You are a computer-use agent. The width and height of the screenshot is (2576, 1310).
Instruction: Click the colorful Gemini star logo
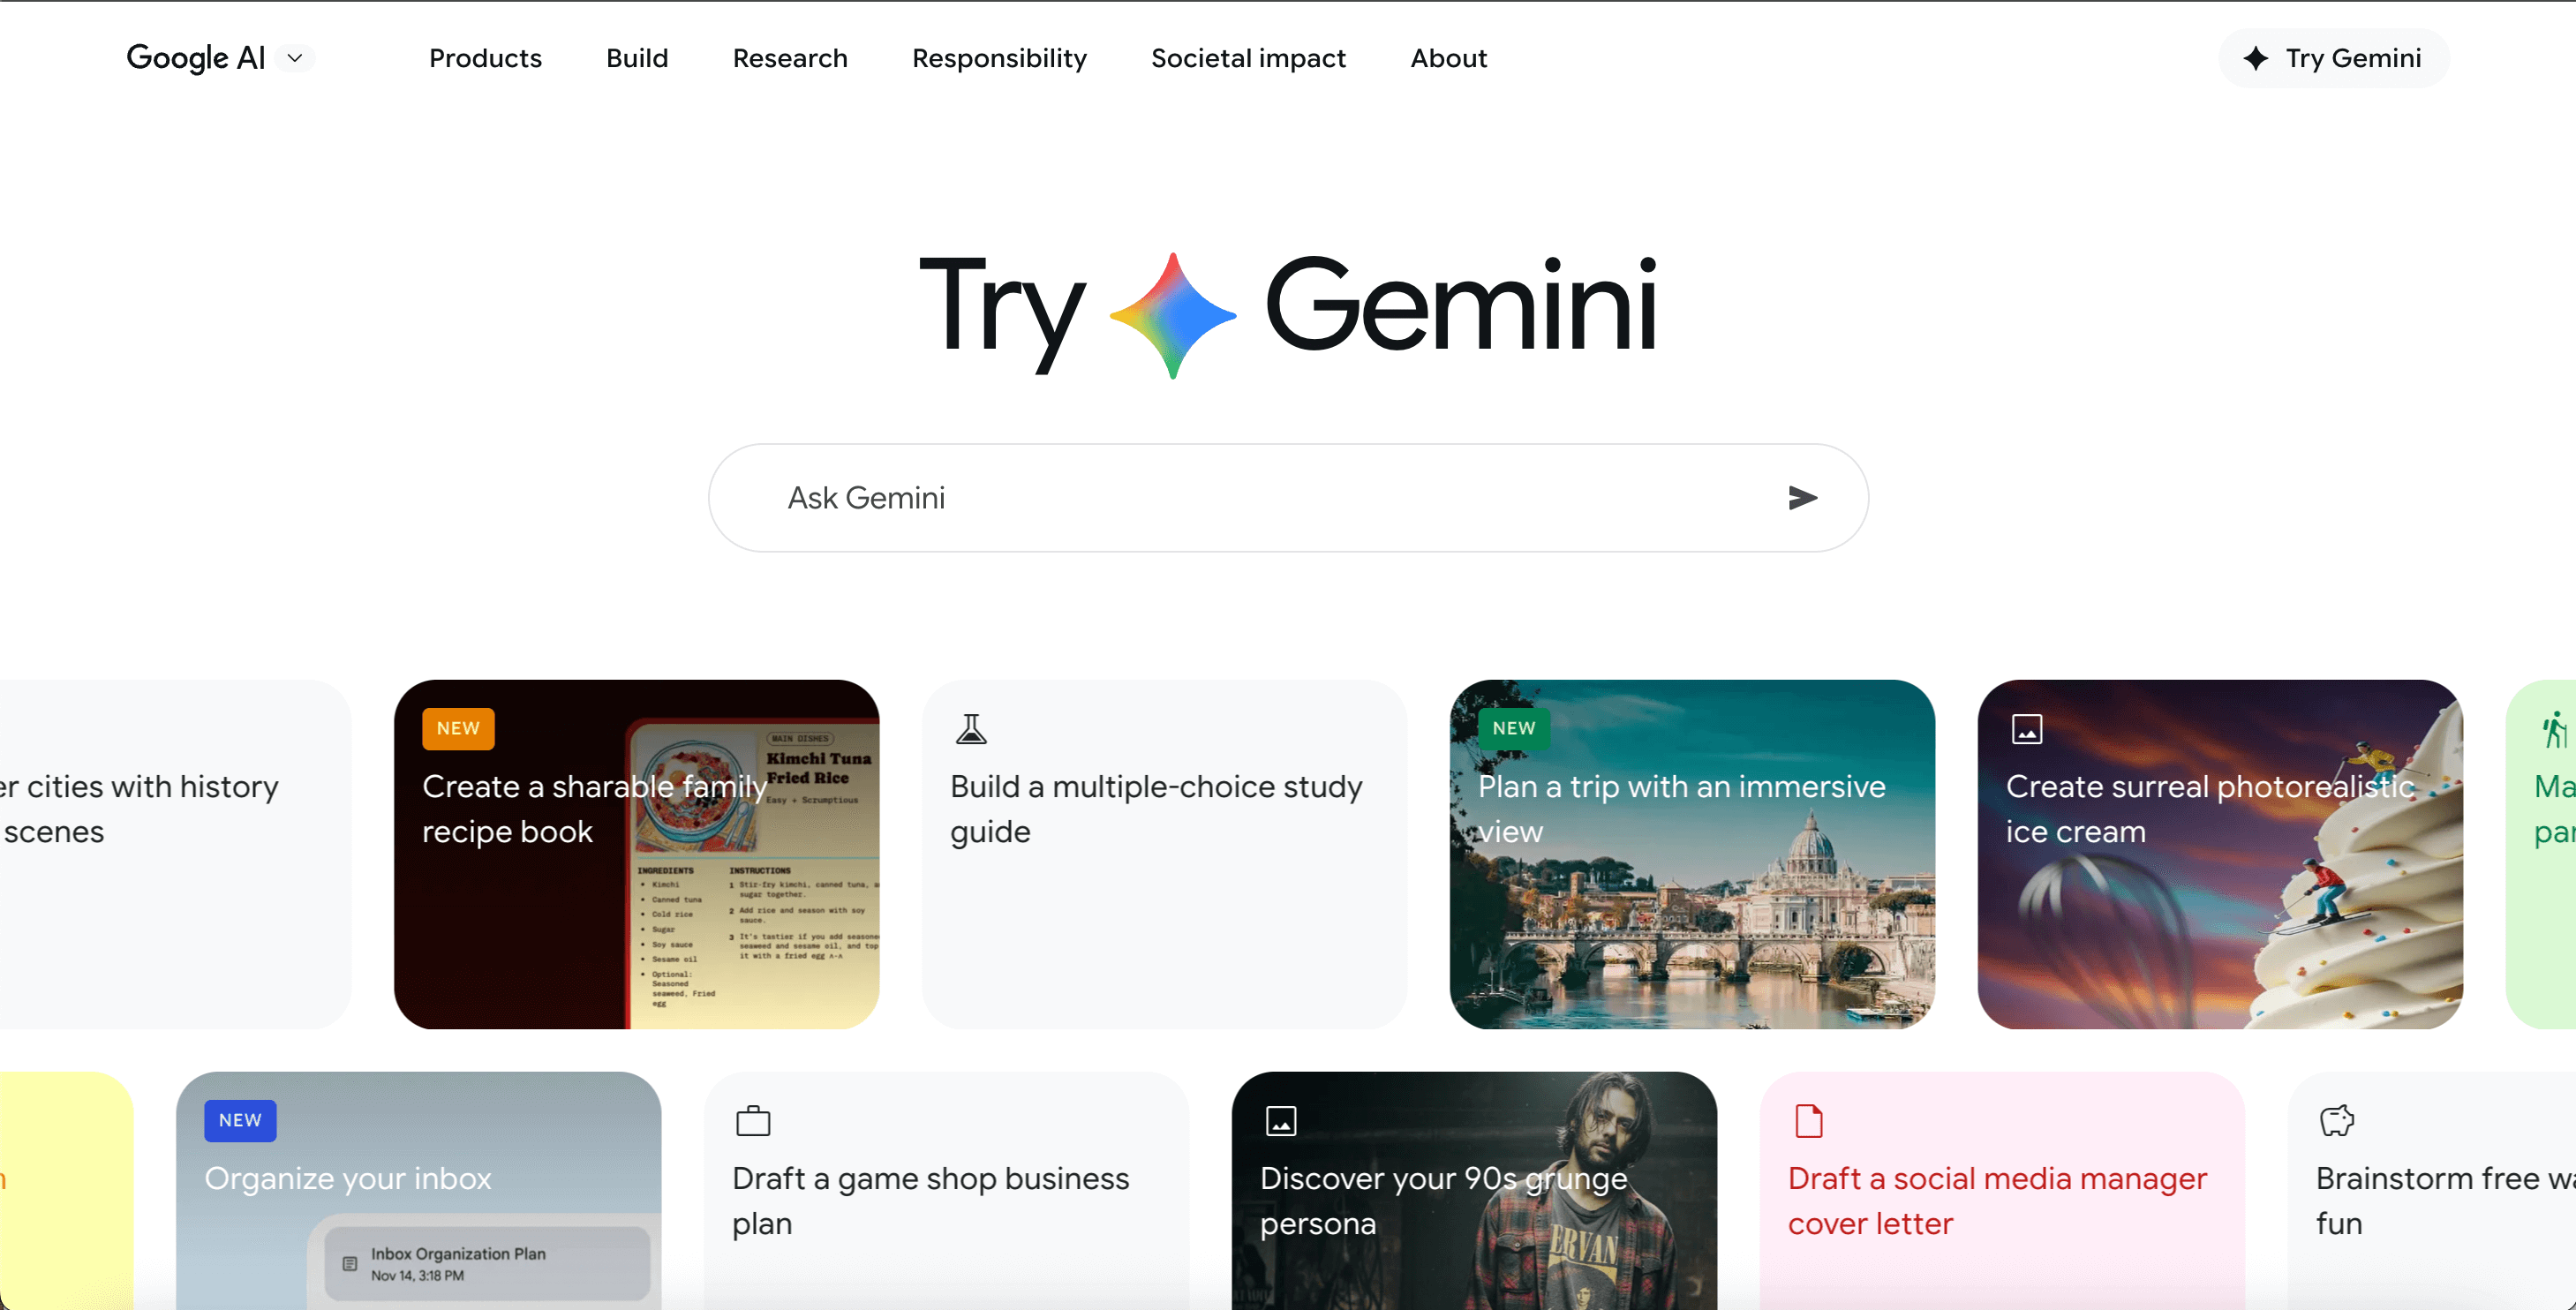coord(1172,316)
